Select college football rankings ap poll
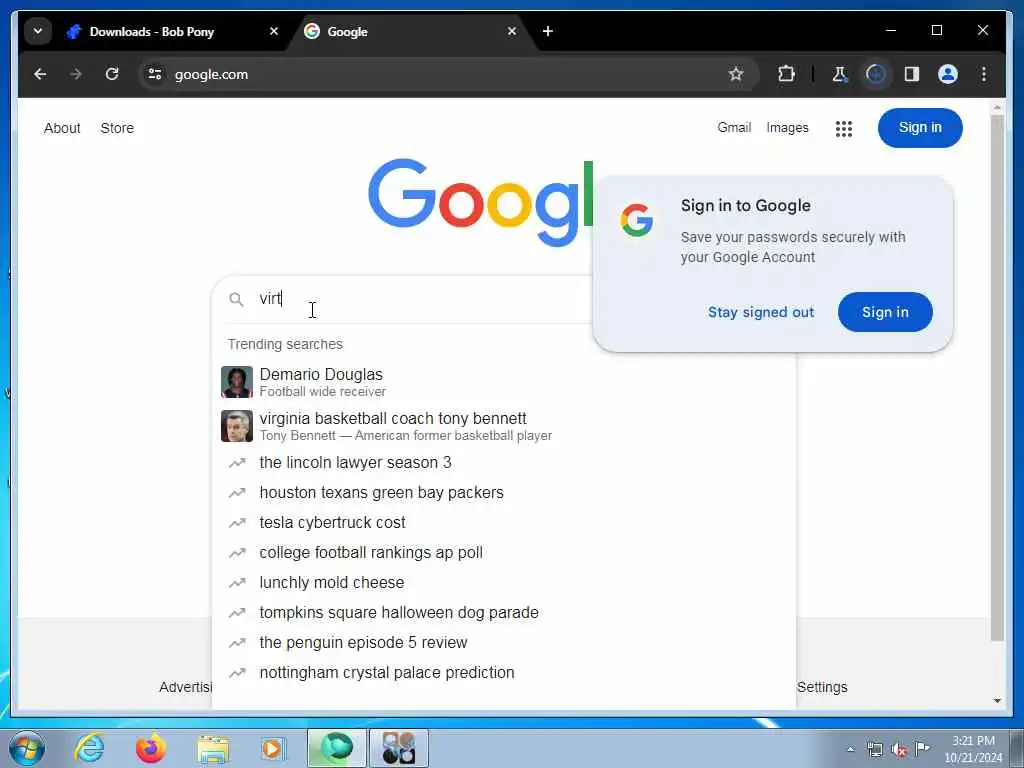 tap(503, 552)
